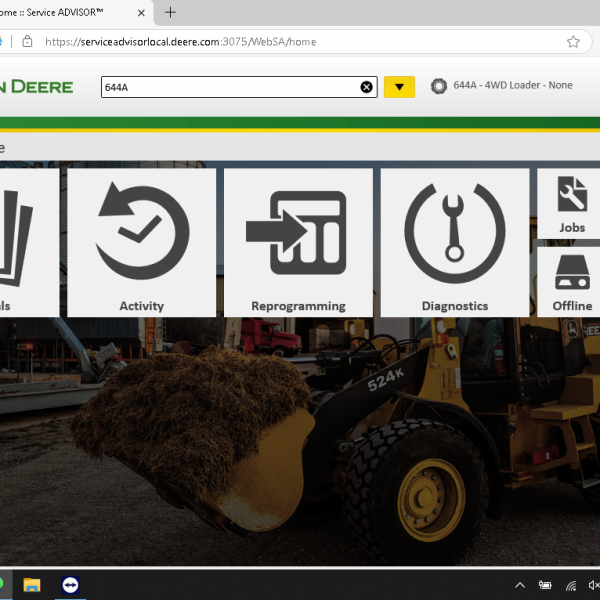The height and width of the screenshot is (600, 600).
Task: Show hidden system tray icons
Action: [x=520, y=585]
